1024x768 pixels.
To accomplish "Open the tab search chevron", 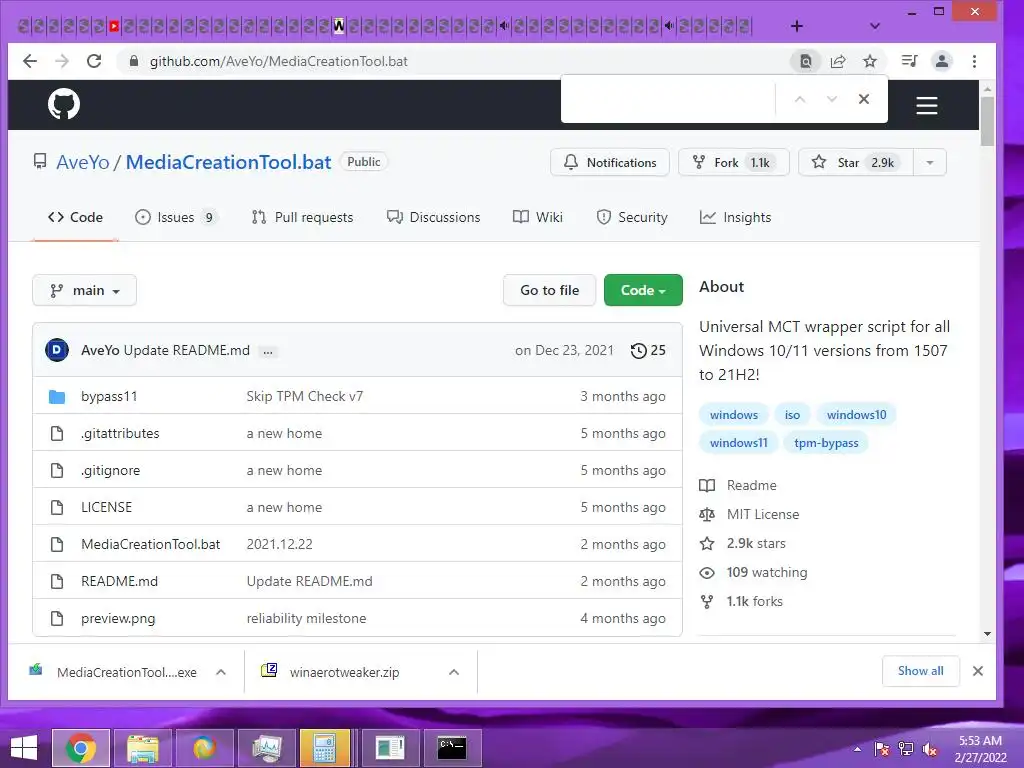I will tap(875, 26).
